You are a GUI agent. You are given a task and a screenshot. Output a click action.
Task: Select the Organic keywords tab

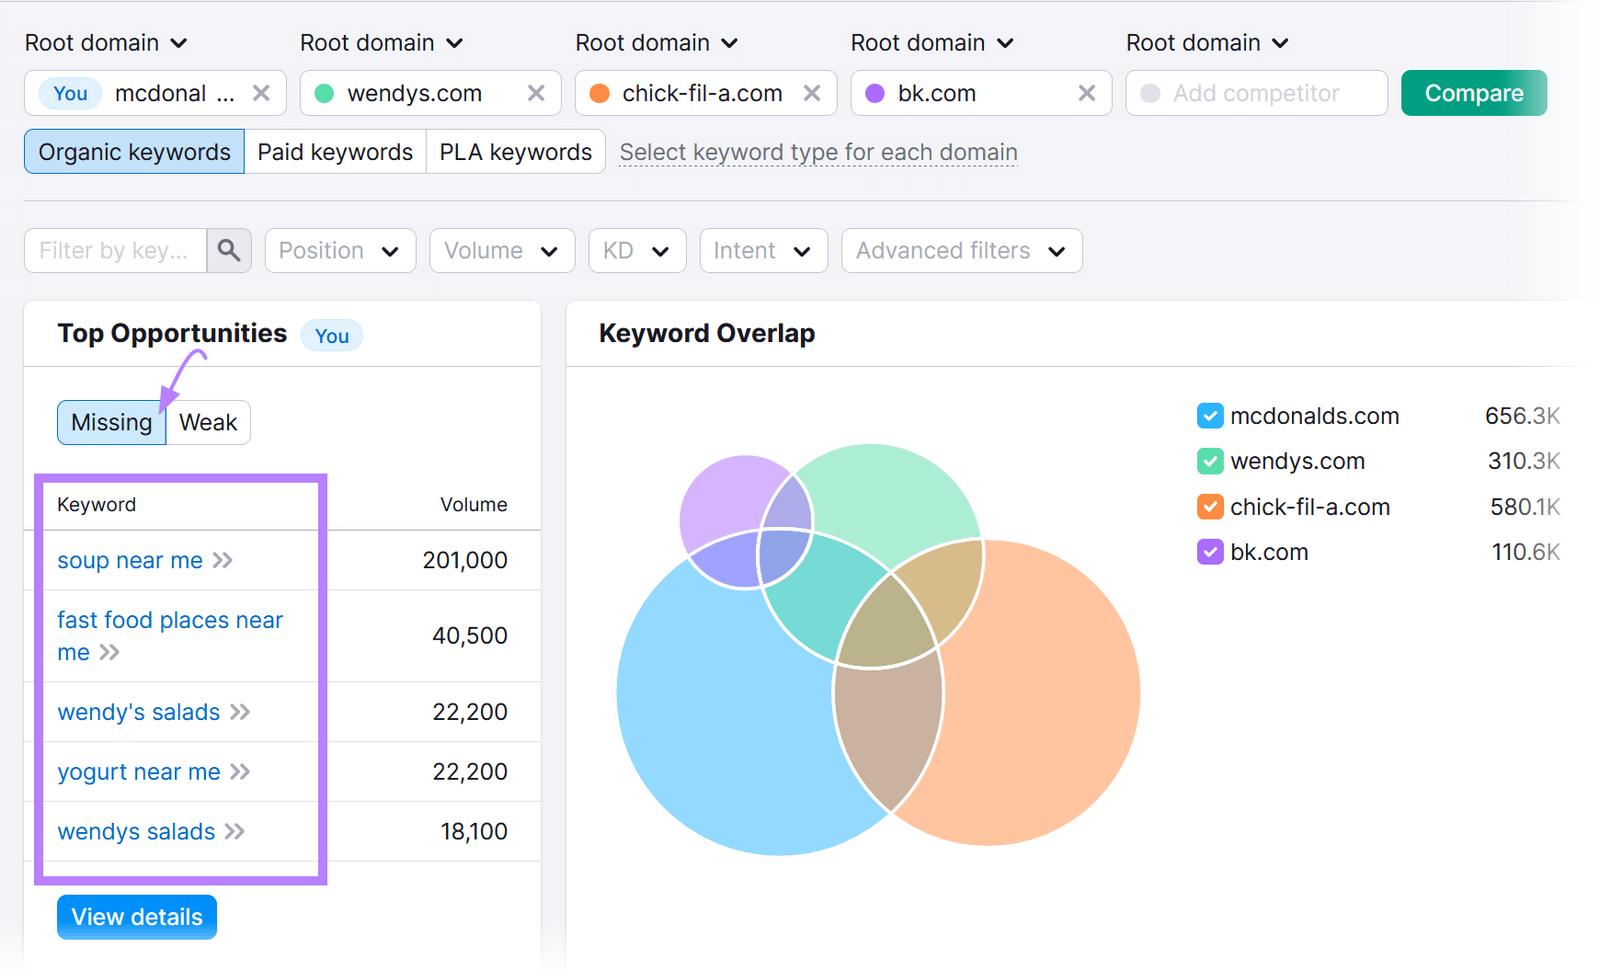click(x=134, y=152)
